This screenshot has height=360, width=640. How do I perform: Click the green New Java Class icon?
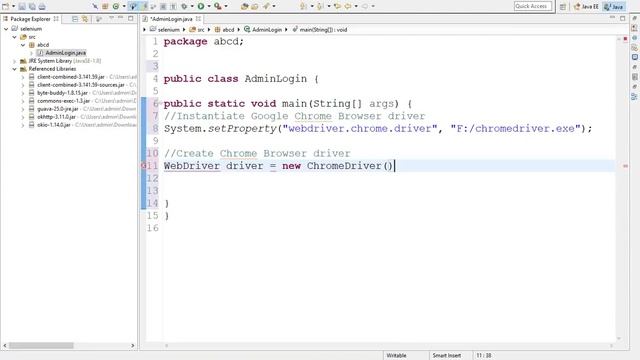(x=116, y=6)
